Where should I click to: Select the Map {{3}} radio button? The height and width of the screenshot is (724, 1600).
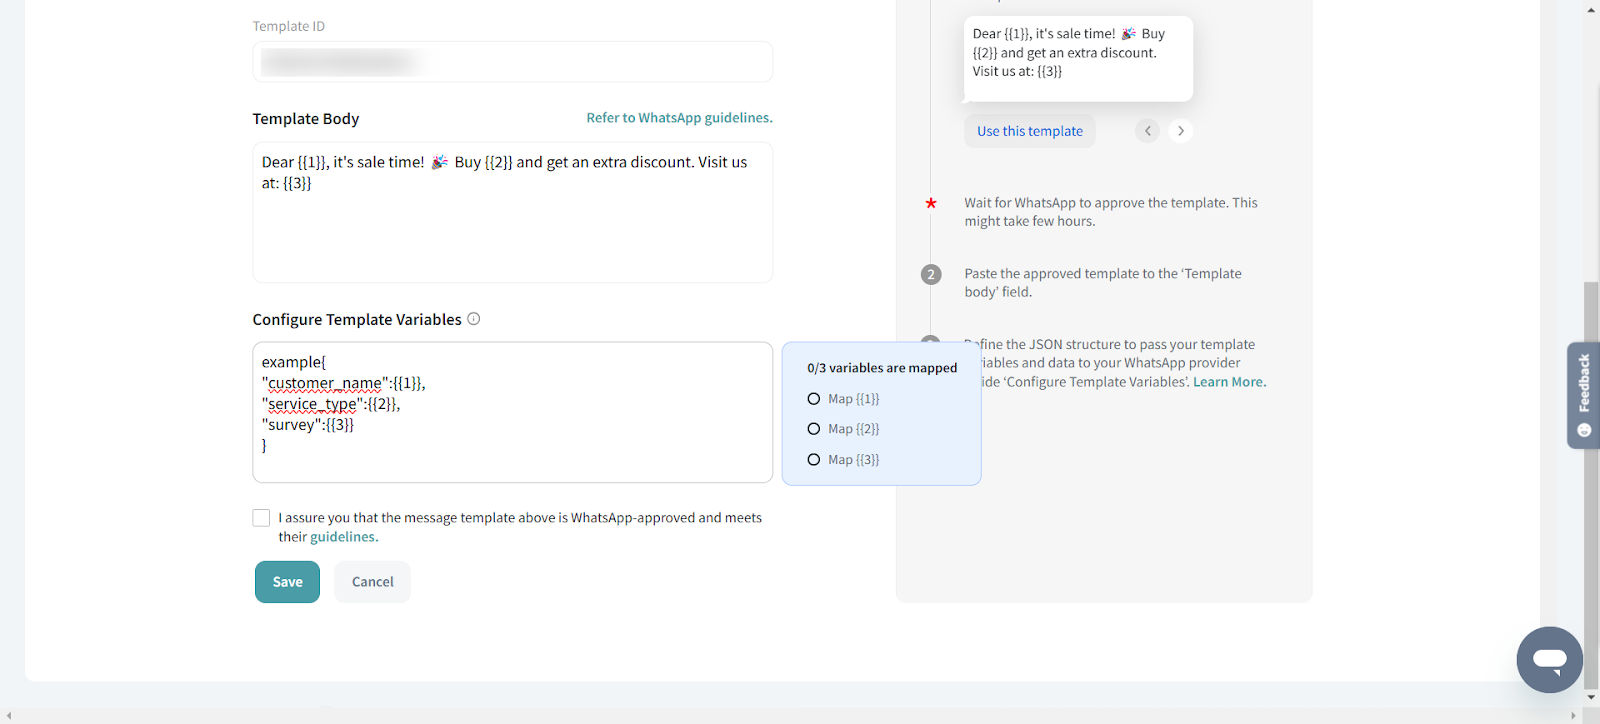(814, 460)
